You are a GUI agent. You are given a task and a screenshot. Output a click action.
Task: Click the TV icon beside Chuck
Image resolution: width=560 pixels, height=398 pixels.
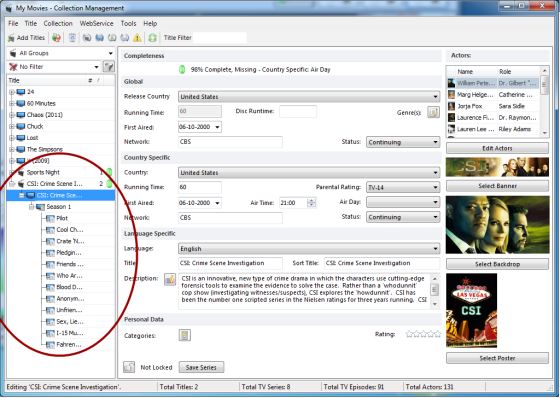(21, 126)
